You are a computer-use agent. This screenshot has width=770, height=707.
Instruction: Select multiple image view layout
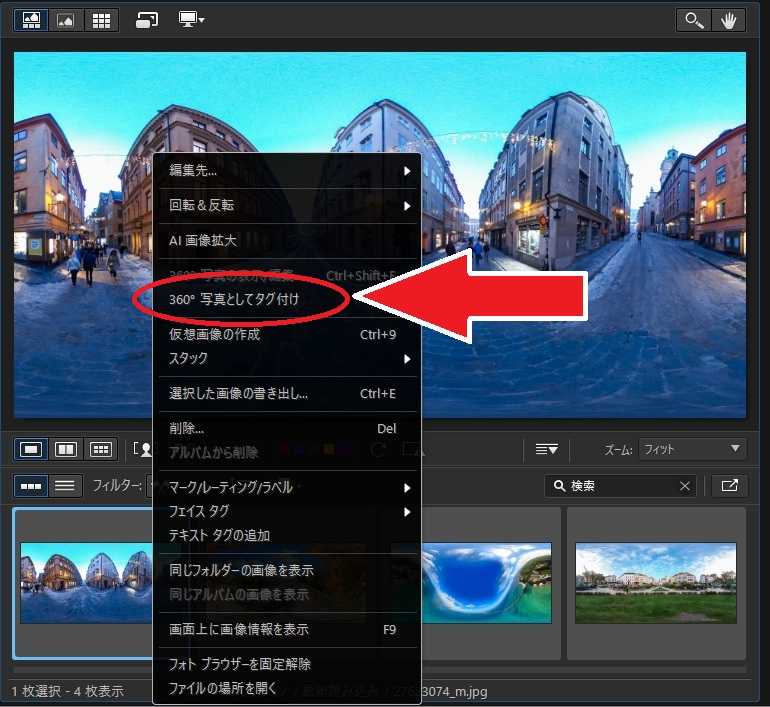101,449
